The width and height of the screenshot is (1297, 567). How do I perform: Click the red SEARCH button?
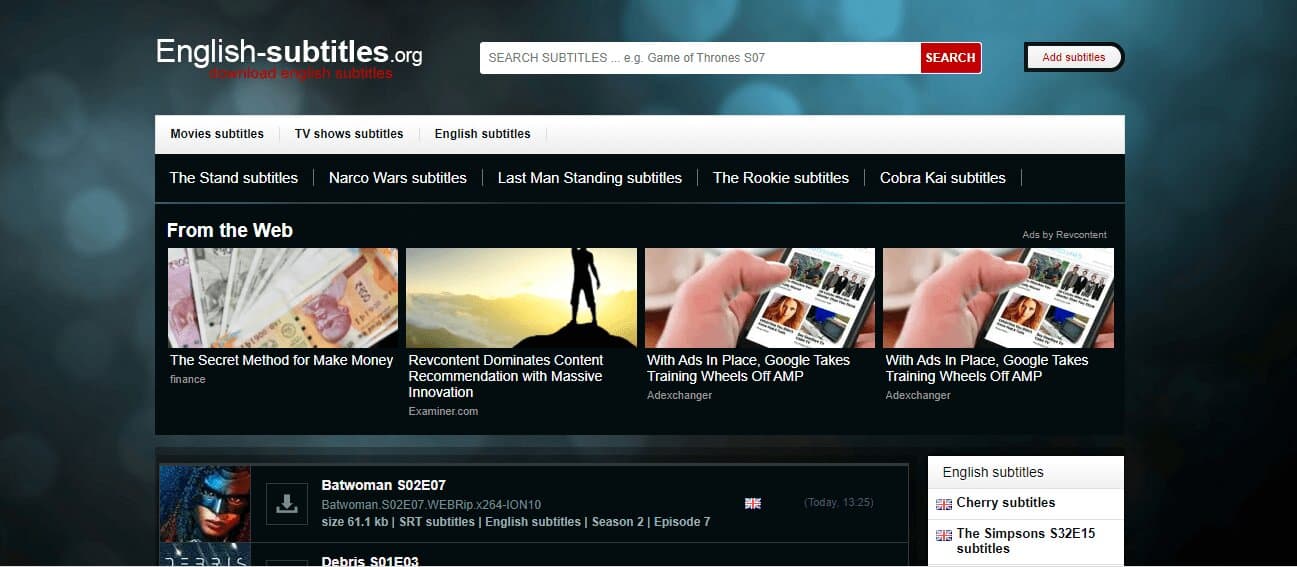(x=950, y=58)
